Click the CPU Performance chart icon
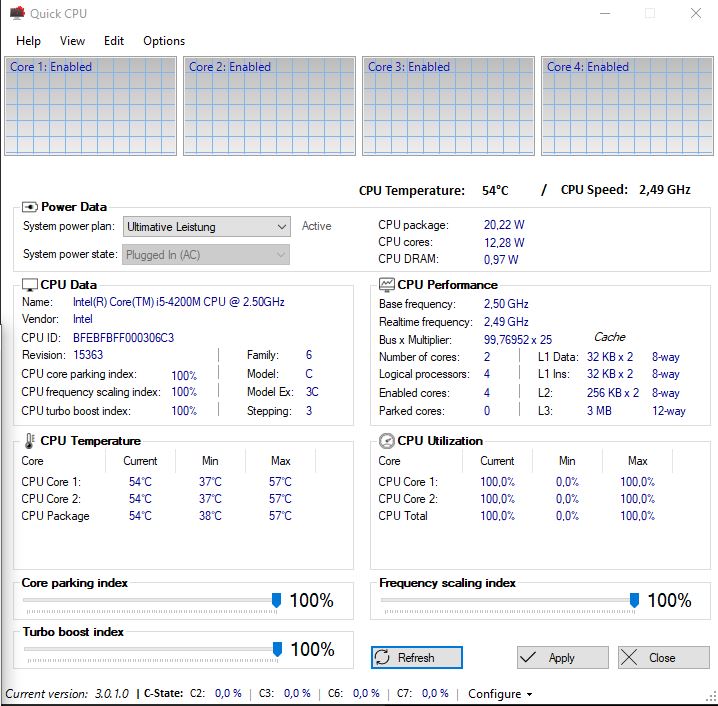Viewport: 718px width, 706px height. (386, 284)
